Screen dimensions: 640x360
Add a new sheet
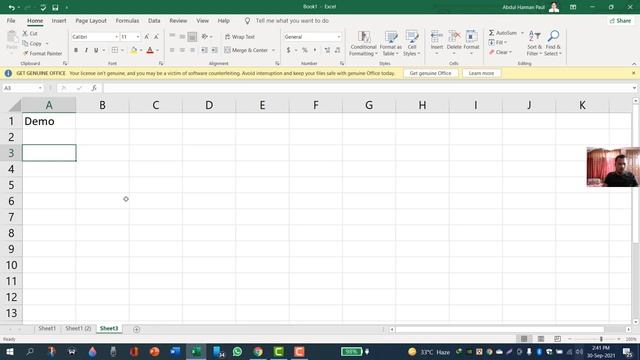tap(136, 329)
